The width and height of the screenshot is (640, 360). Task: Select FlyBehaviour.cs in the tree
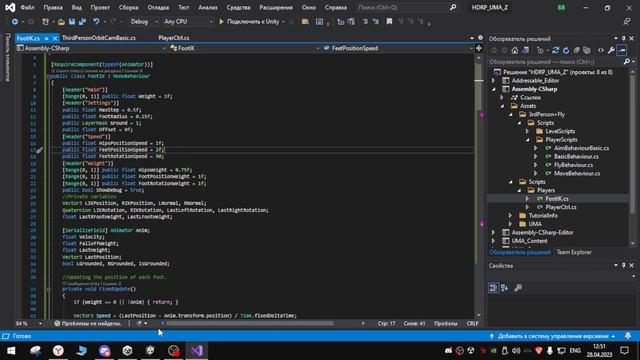point(573,165)
